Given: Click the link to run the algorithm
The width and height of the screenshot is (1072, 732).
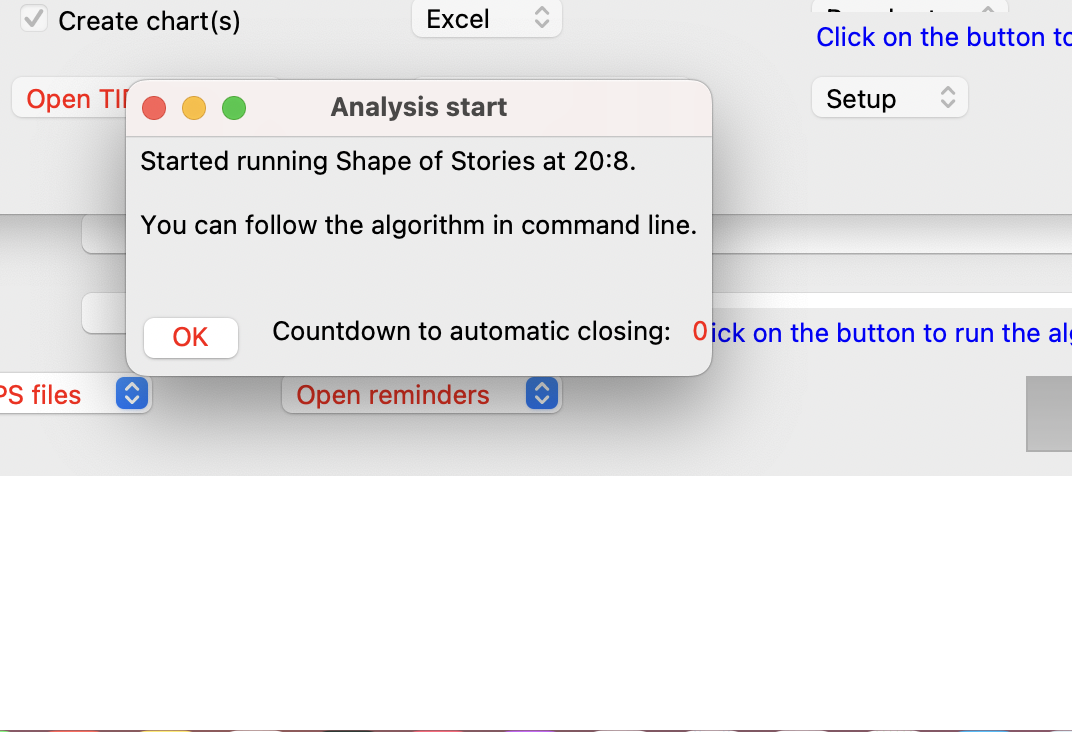Looking at the screenshot, I should tap(890, 332).
